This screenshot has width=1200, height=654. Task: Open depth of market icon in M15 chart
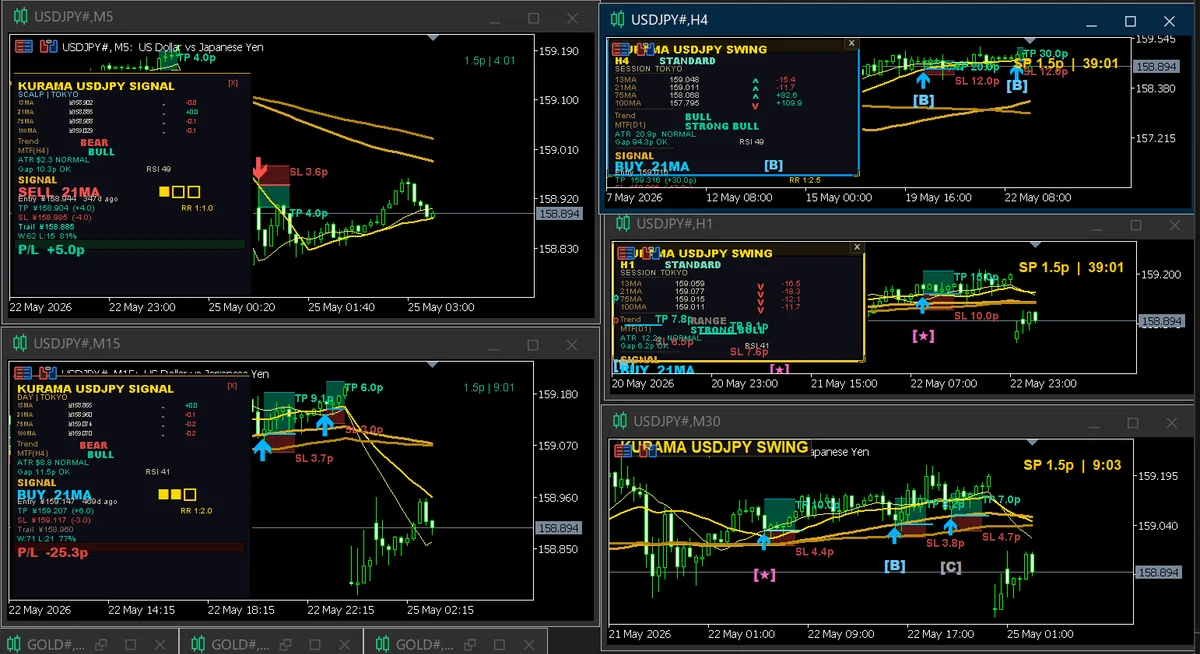point(47,374)
